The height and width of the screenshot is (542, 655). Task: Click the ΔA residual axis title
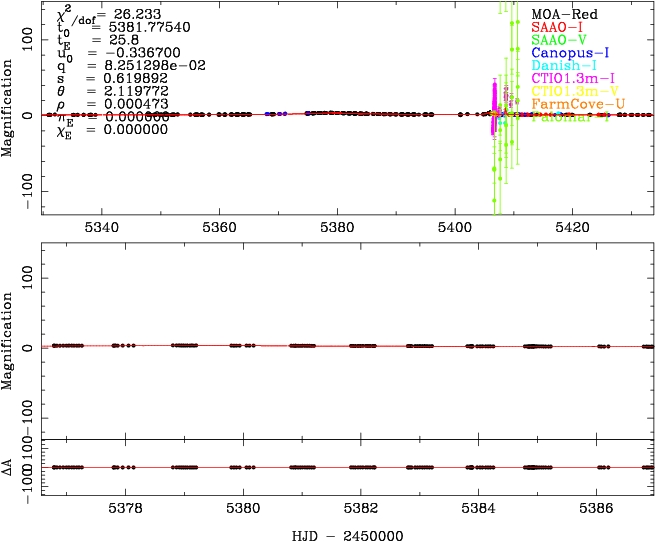pyautogui.click(x=7, y=467)
